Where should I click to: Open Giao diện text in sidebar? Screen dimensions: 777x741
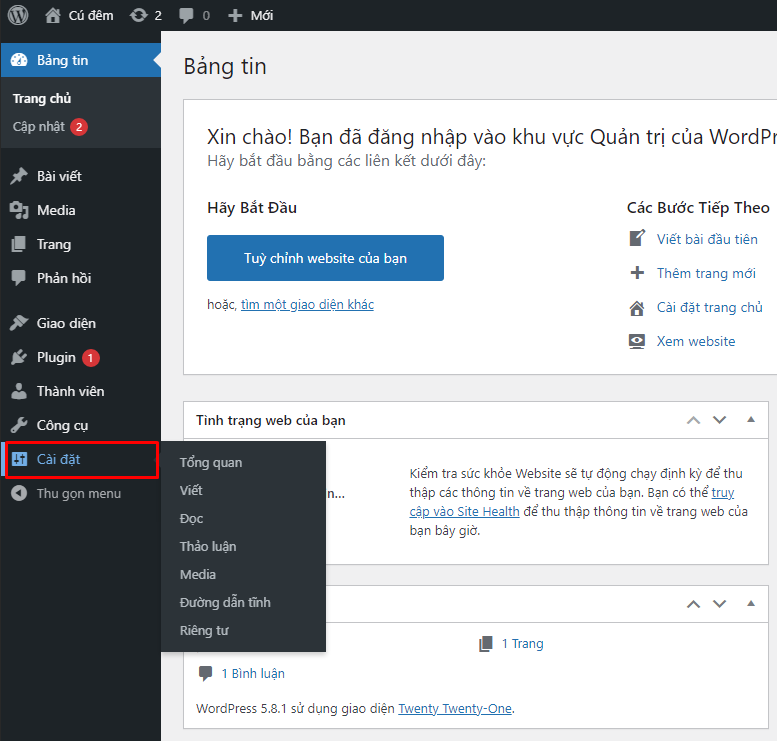point(66,323)
